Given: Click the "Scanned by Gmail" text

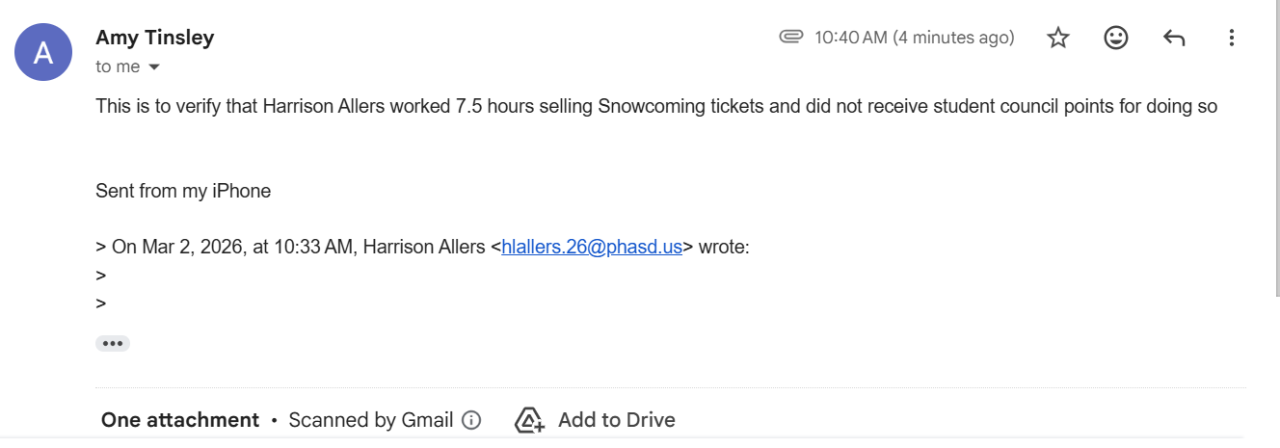Looking at the screenshot, I should [x=371, y=420].
